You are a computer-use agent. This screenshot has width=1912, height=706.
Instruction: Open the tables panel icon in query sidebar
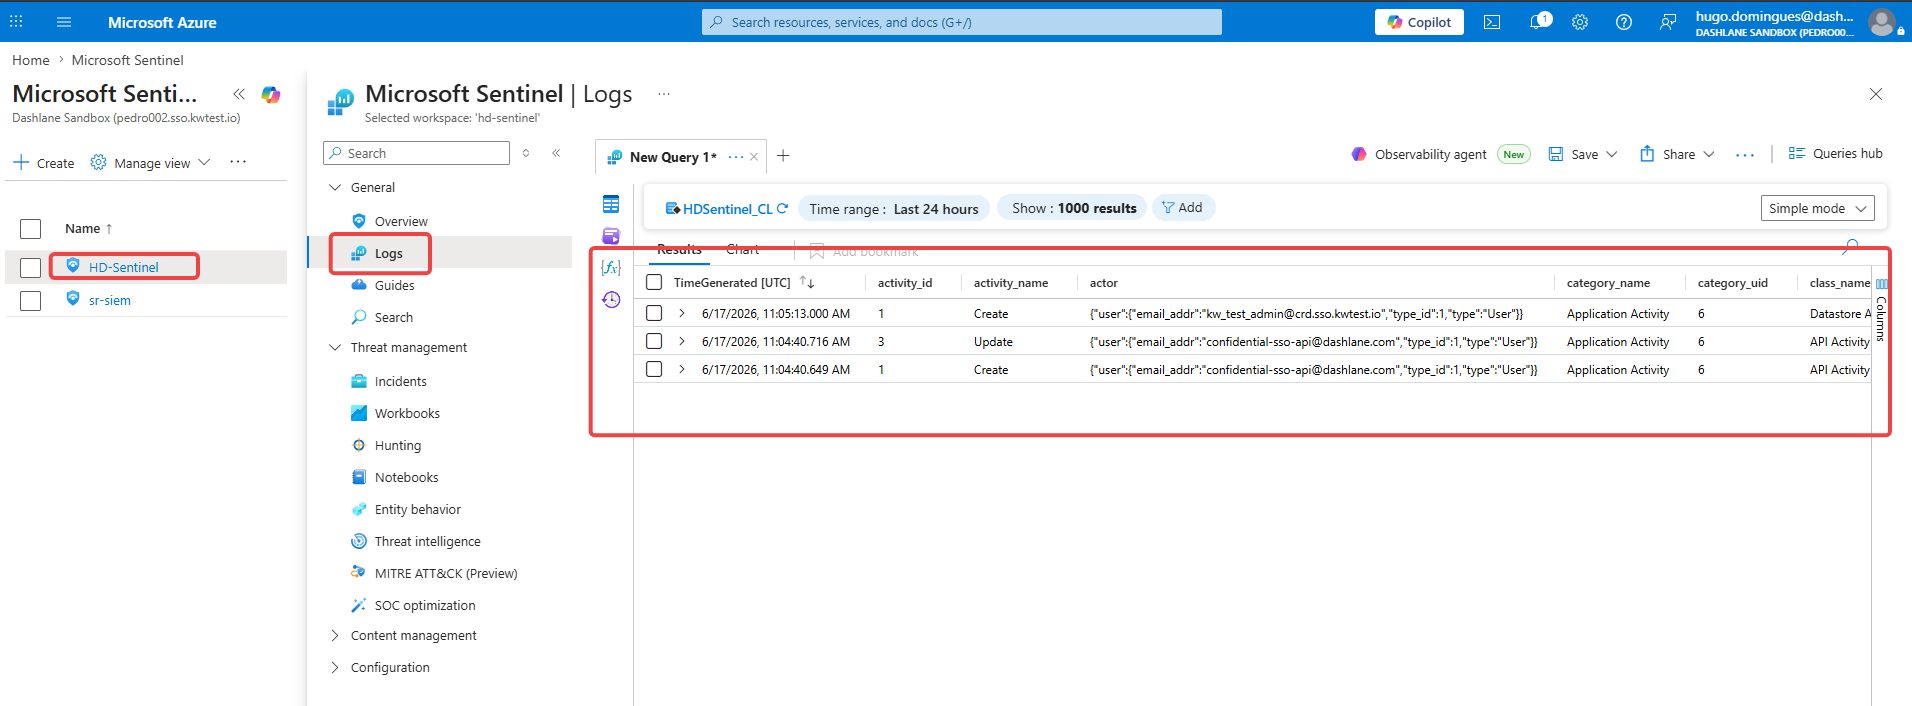[611, 204]
